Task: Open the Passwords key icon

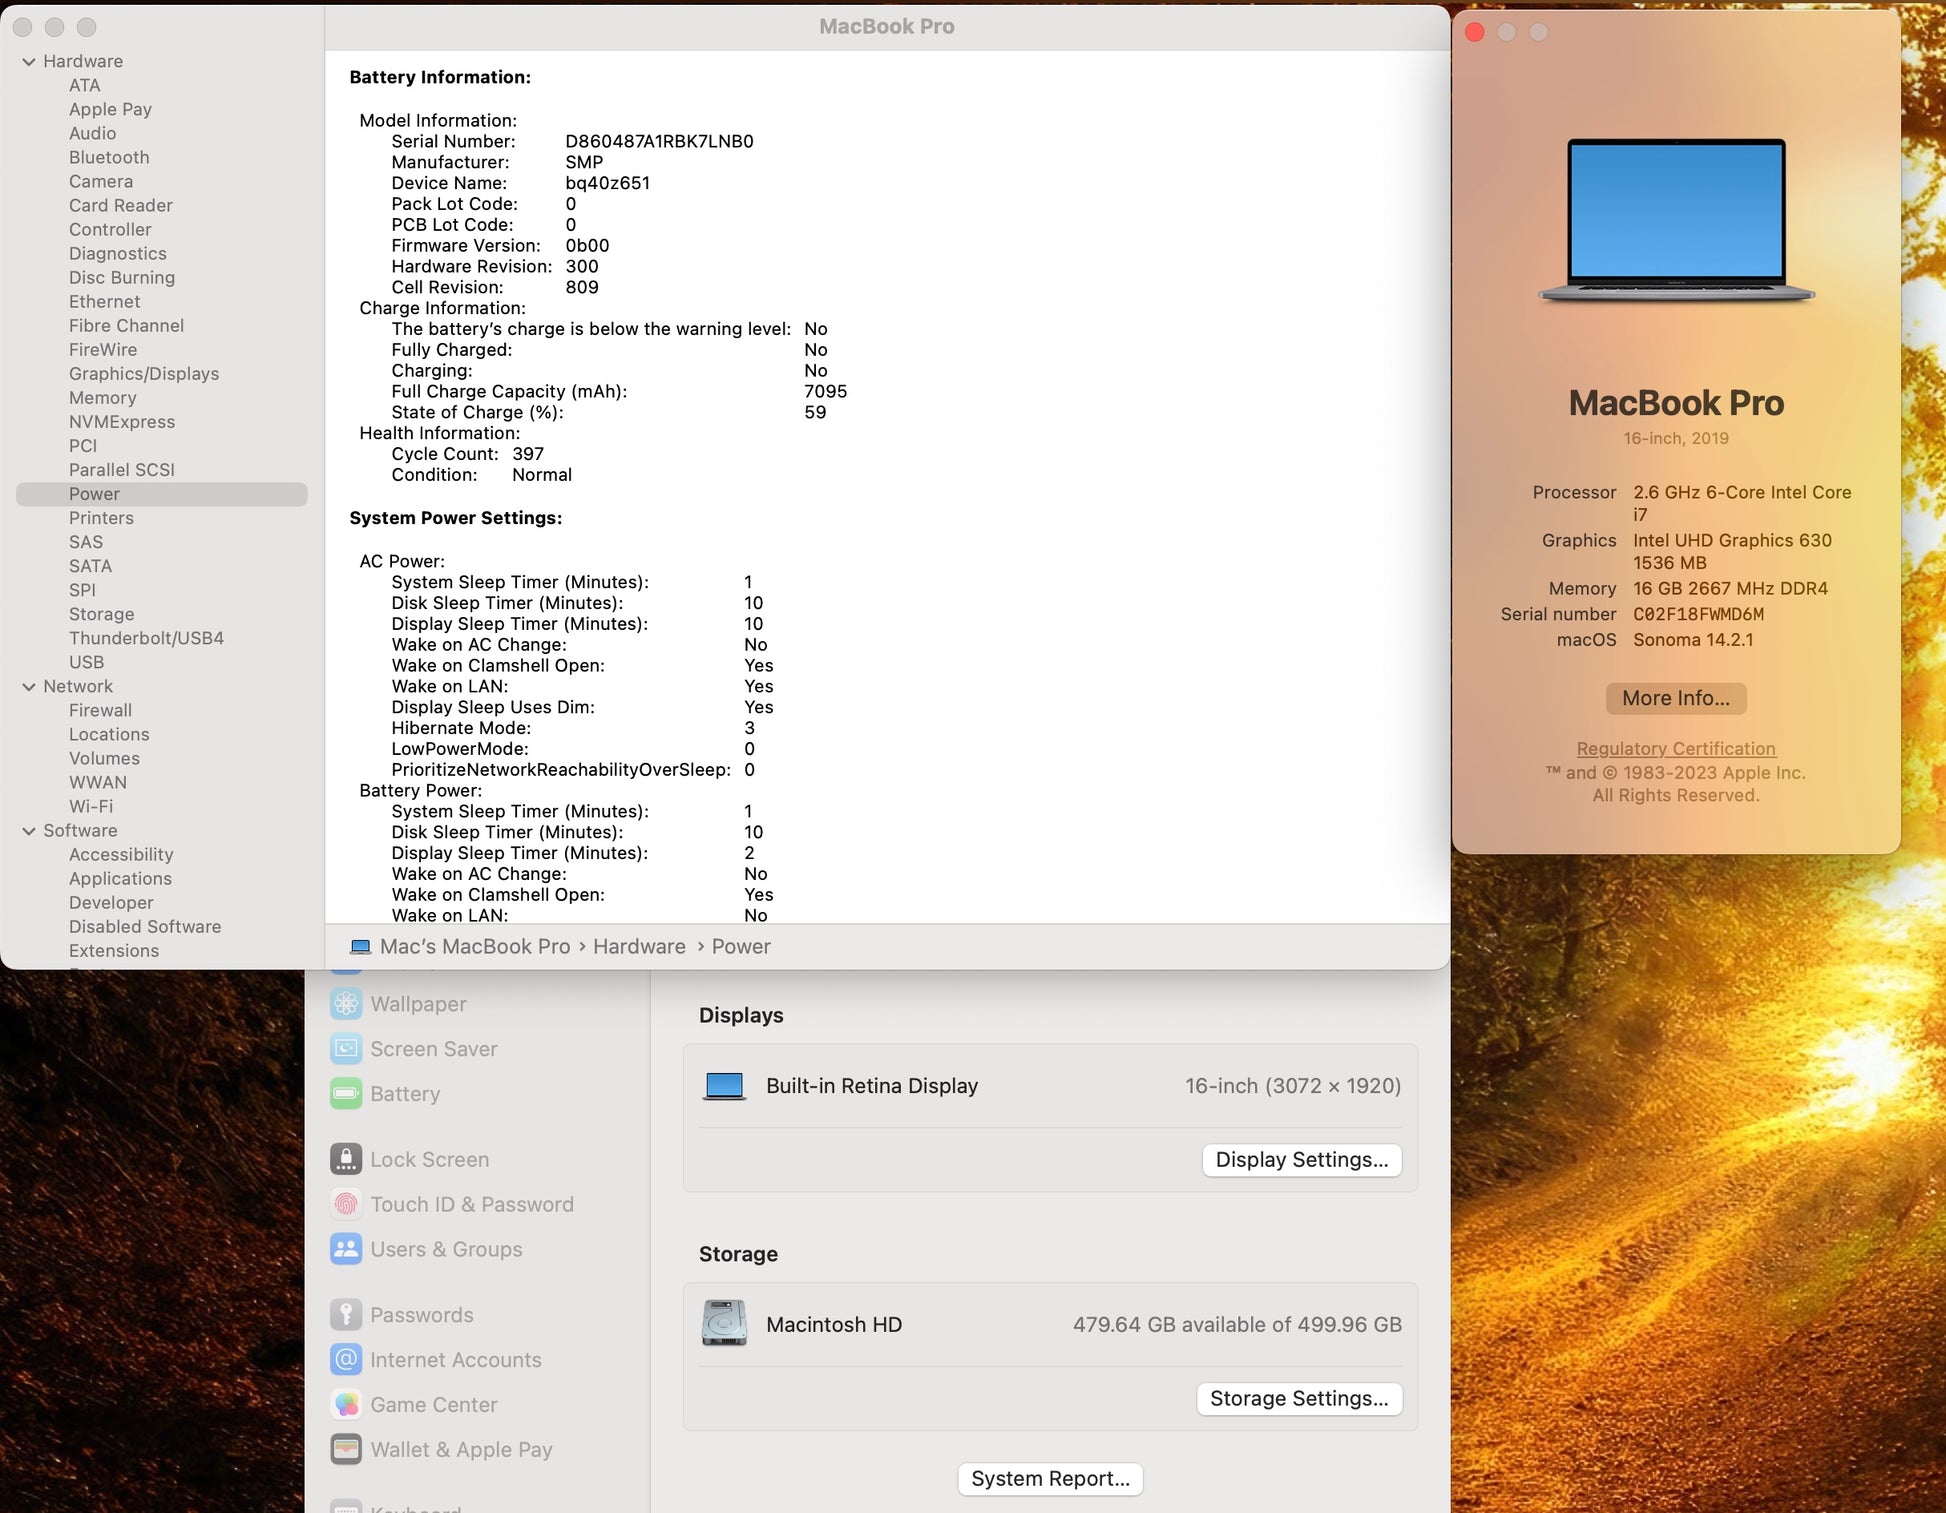Action: [346, 1314]
